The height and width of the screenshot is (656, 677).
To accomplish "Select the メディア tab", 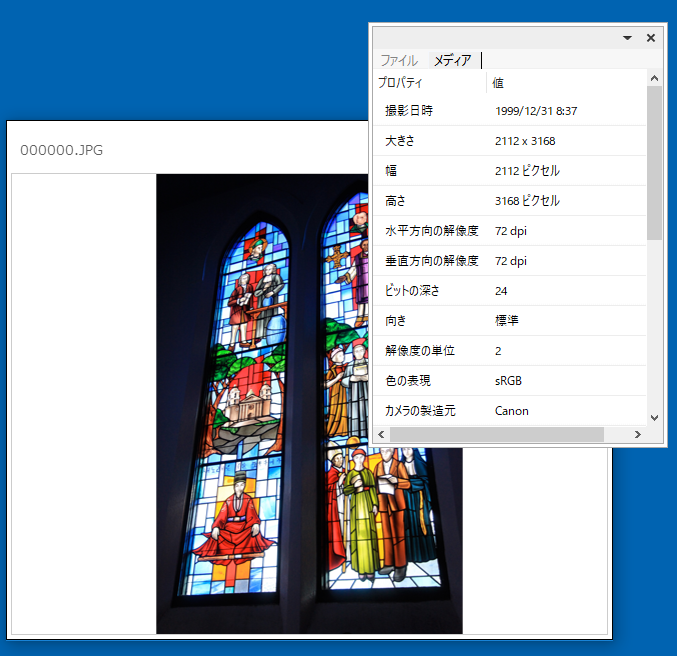I will (452, 60).
